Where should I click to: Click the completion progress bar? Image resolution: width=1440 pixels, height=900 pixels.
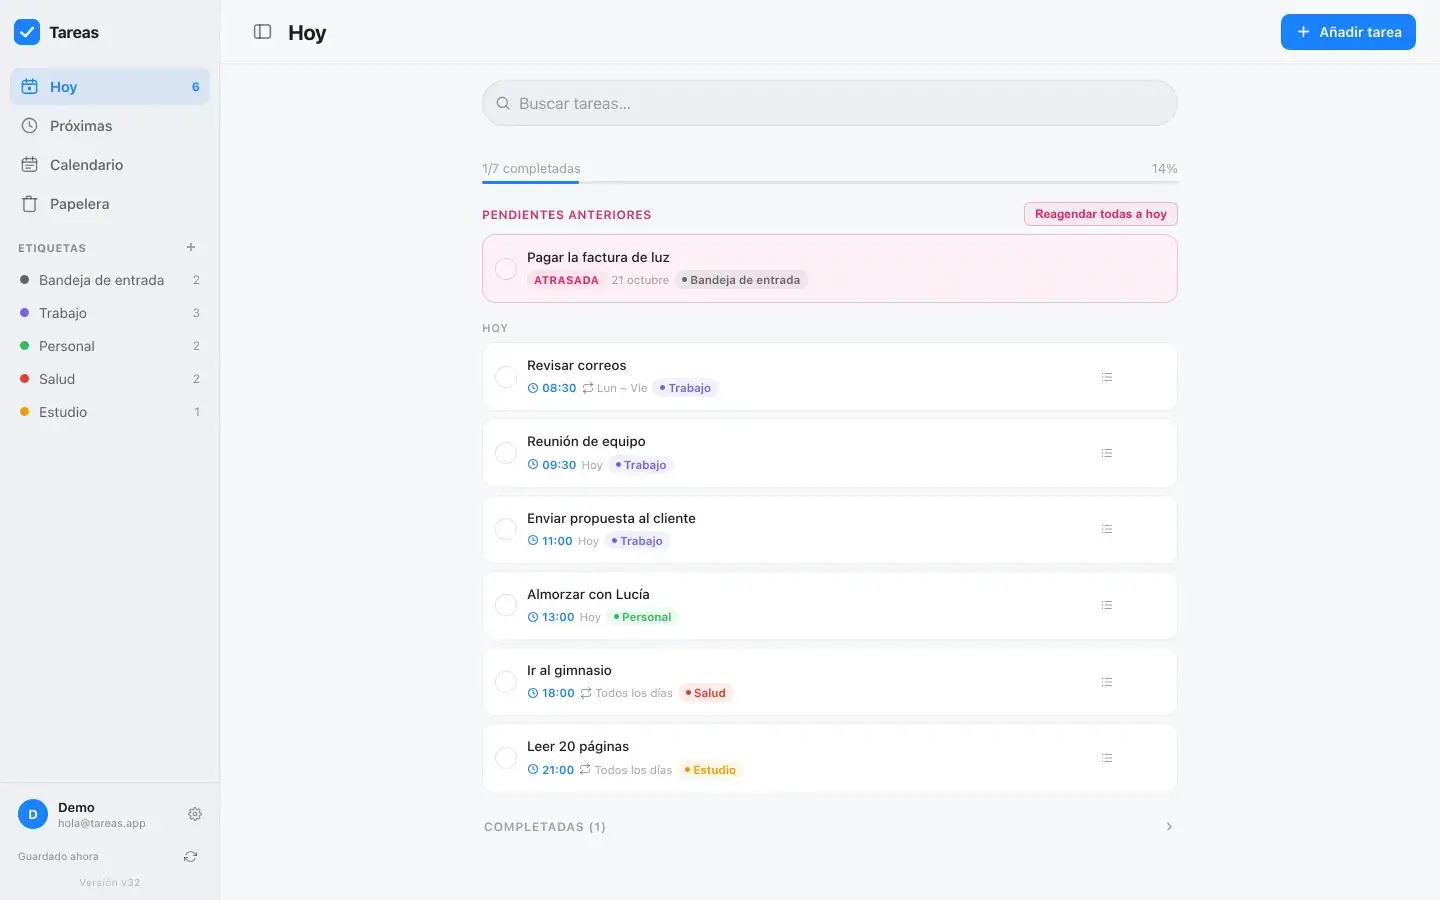click(830, 182)
